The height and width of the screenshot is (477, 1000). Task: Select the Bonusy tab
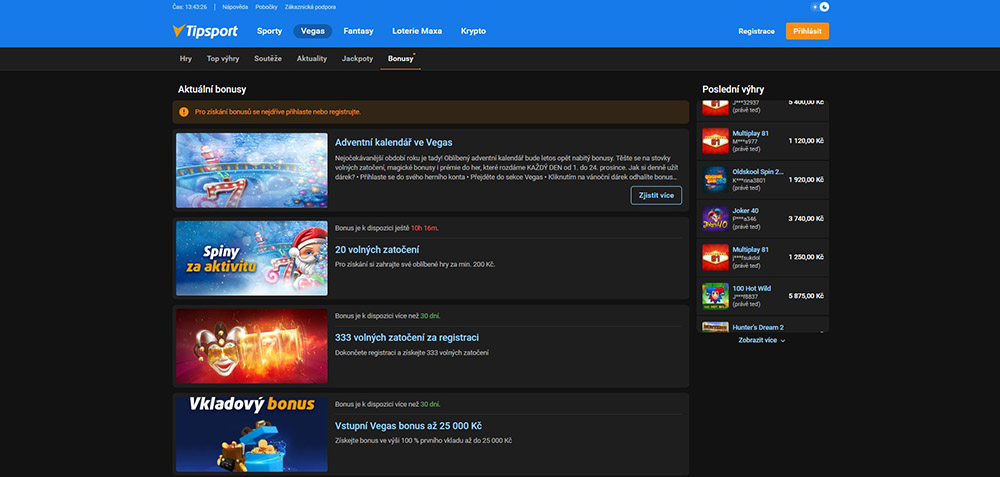click(401, 59)
